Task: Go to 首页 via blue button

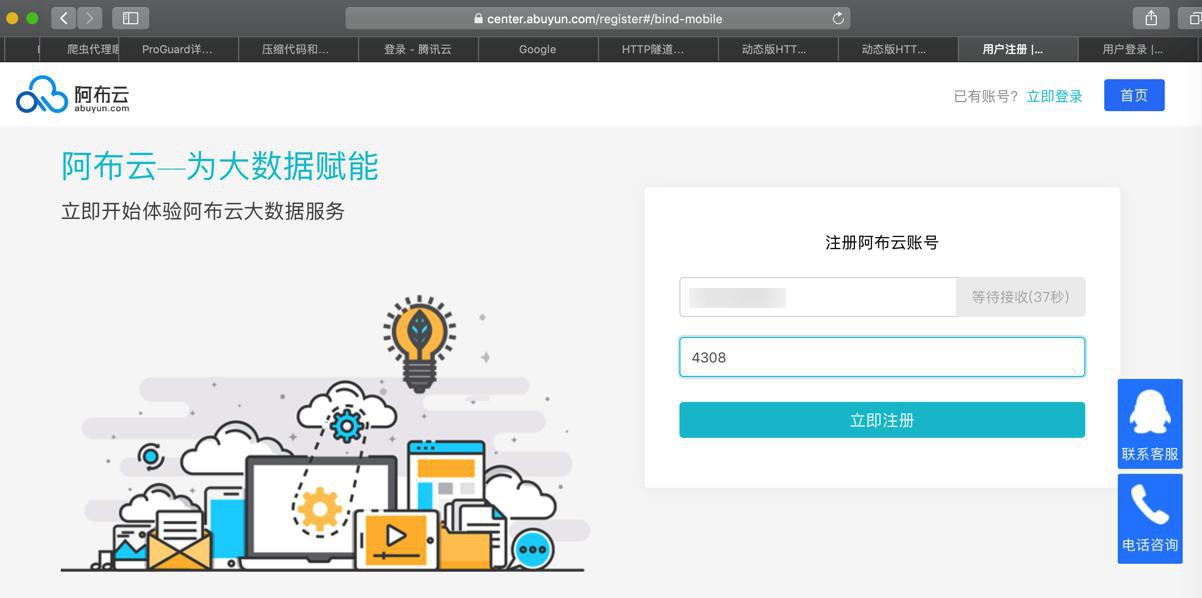Action: tap(1134, 95)
